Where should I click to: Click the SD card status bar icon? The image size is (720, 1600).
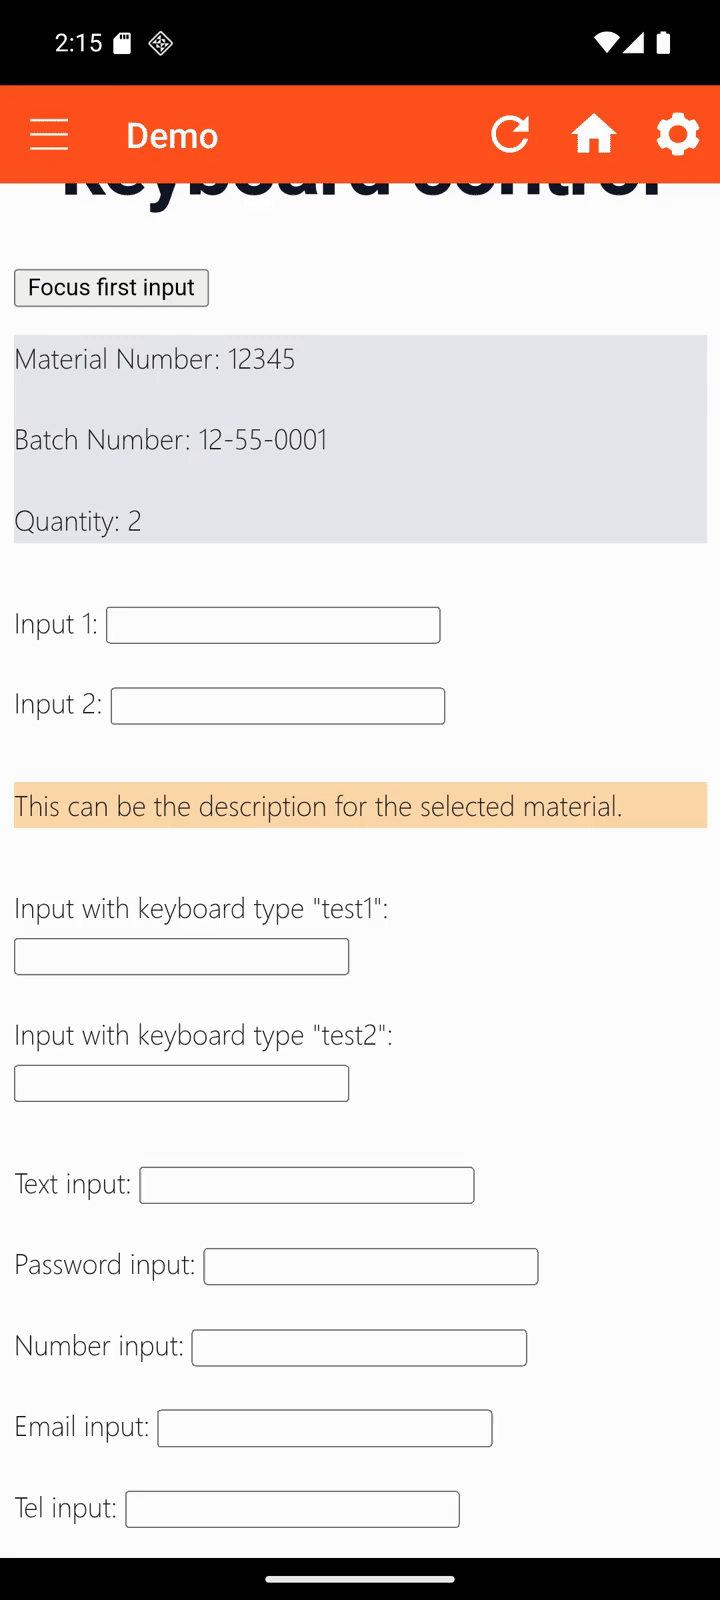click(x=124, y=42)
